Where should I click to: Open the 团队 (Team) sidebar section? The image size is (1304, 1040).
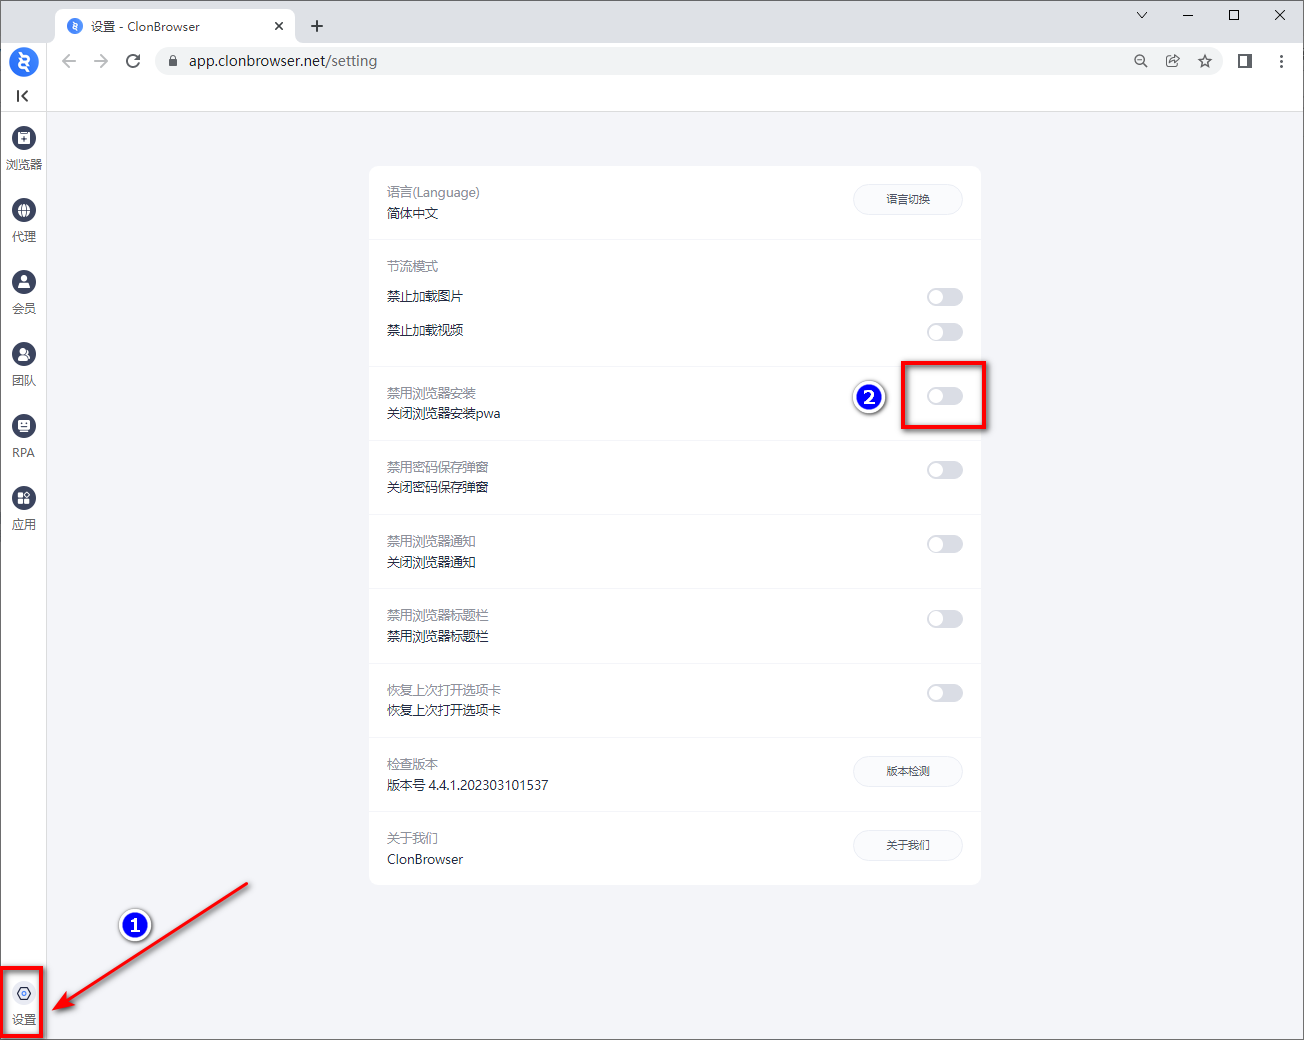(x=23, y=355)
